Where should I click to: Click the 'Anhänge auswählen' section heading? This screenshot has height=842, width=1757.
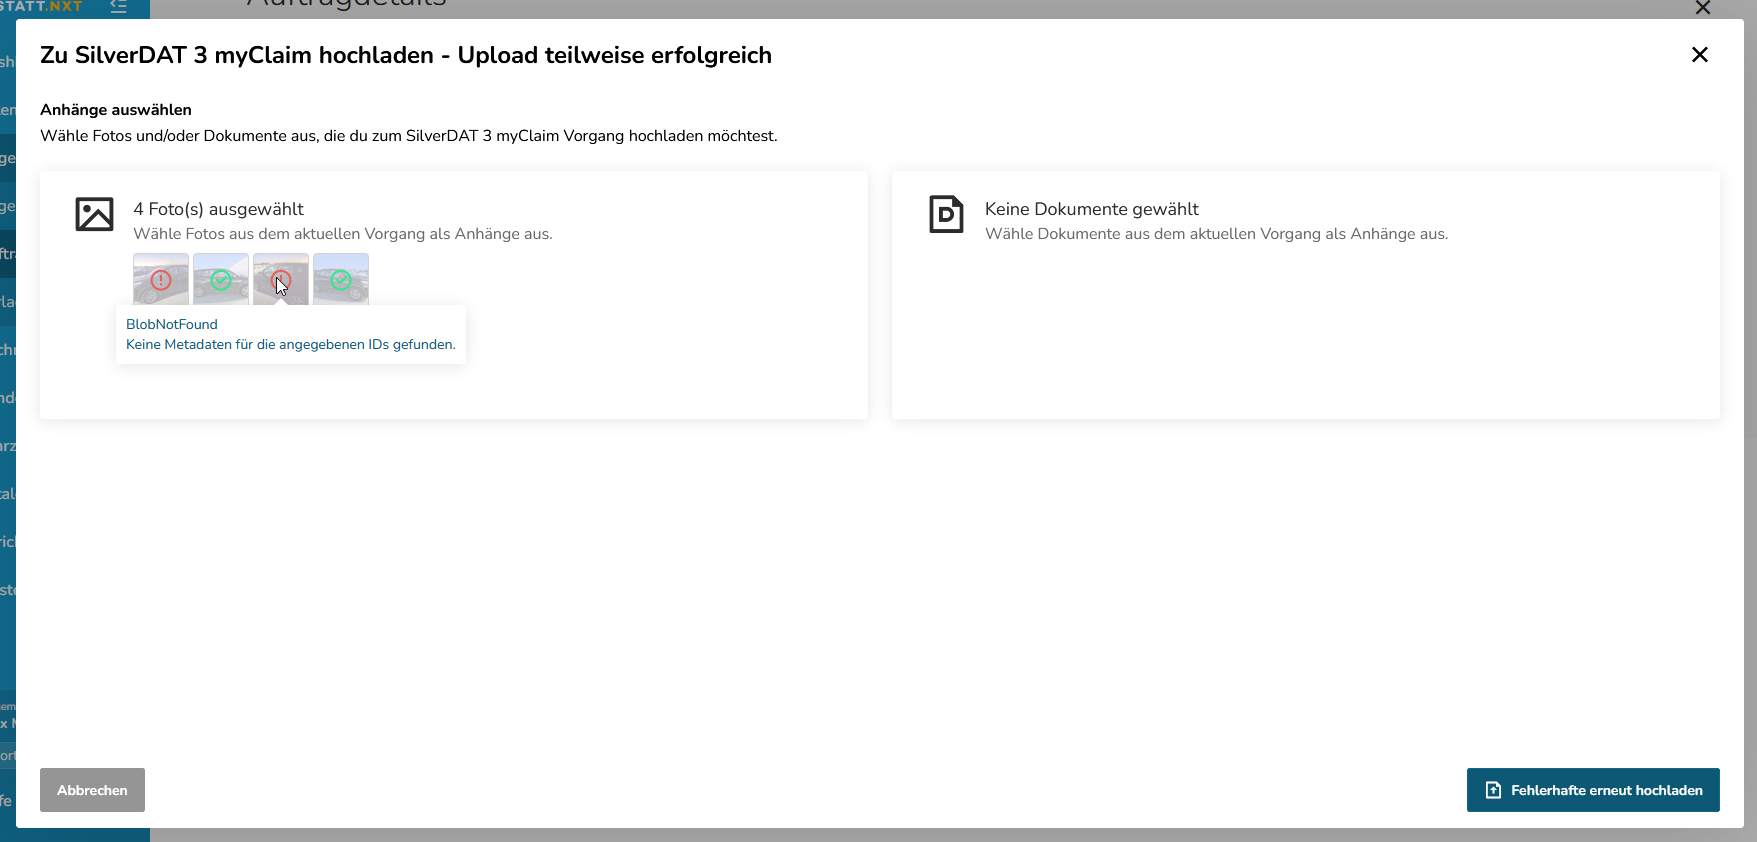(116, 110)
